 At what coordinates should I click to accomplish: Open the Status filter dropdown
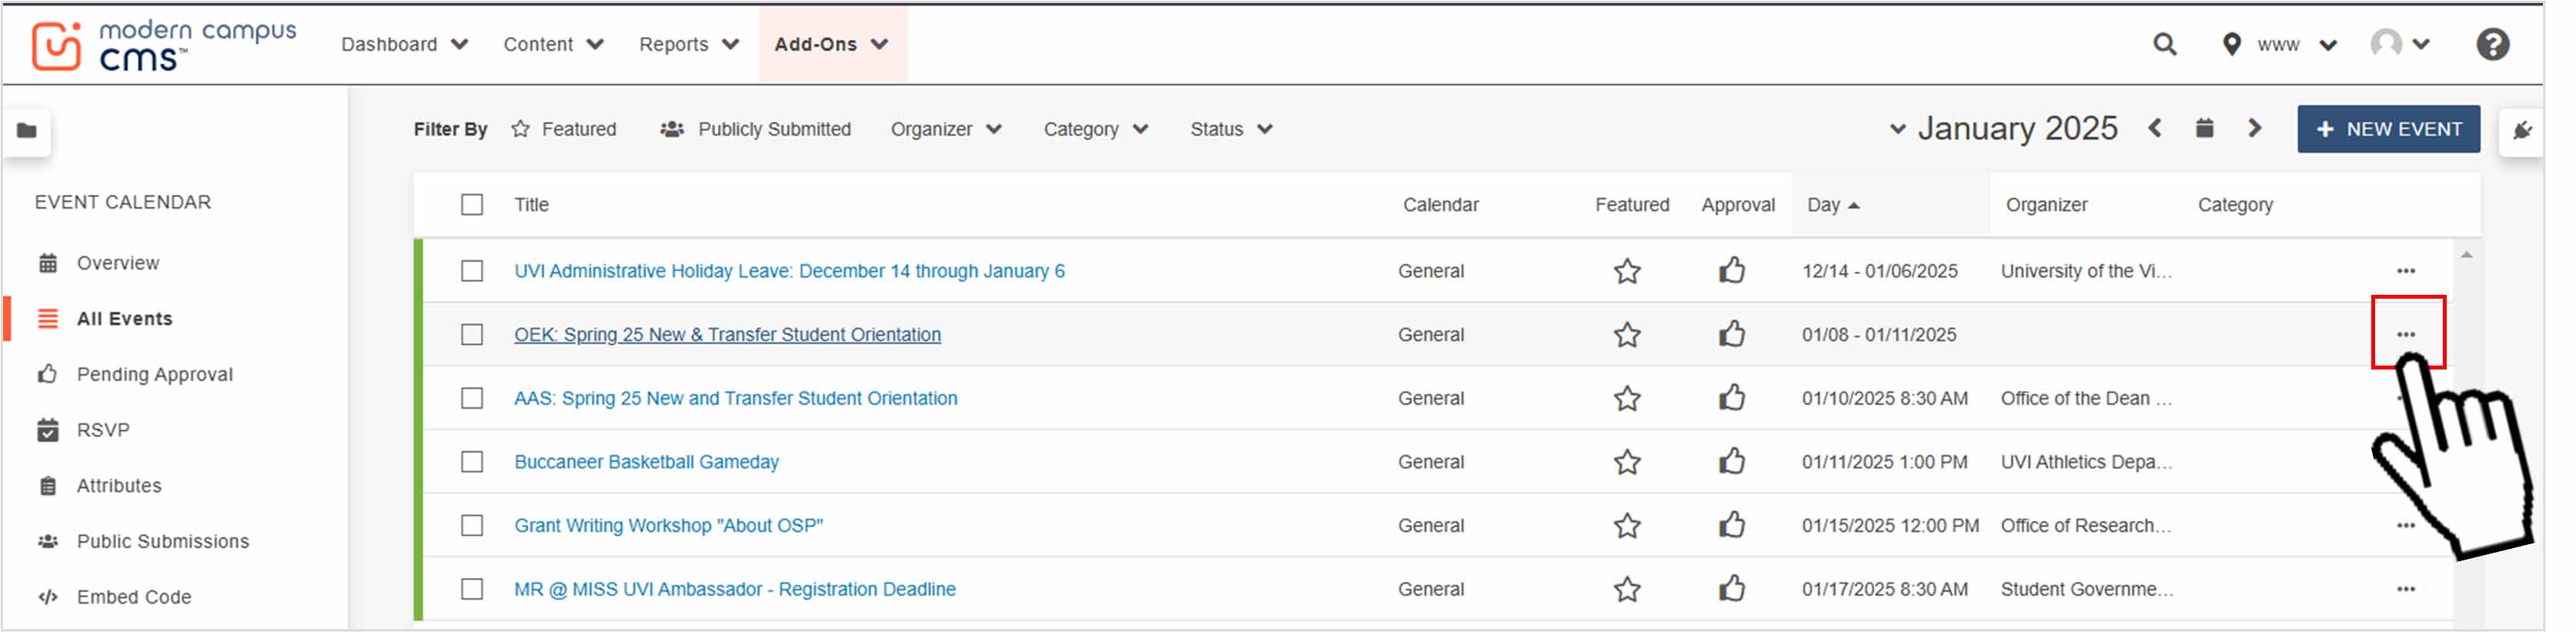point(1231,129)
